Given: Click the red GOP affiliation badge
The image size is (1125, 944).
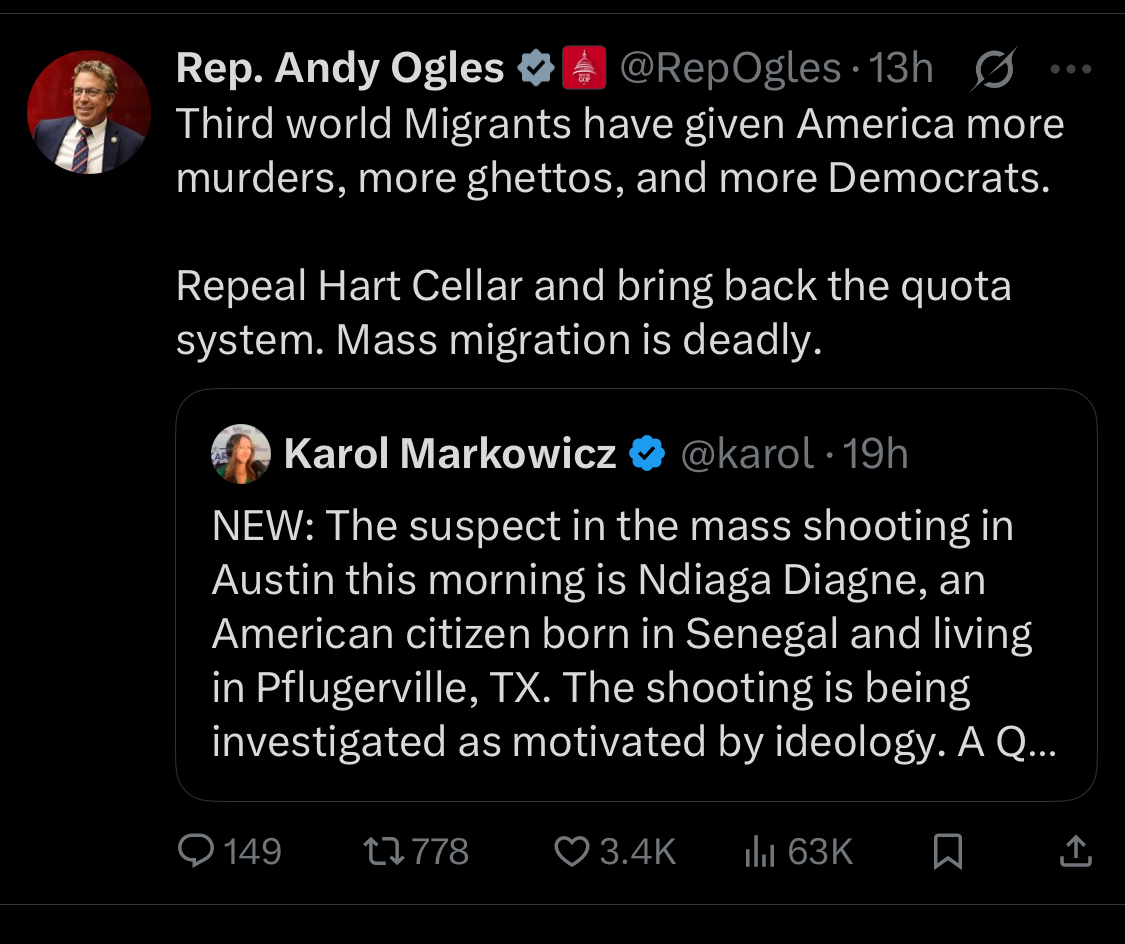Looking at the screenshot, I should (x=585, y=69).
